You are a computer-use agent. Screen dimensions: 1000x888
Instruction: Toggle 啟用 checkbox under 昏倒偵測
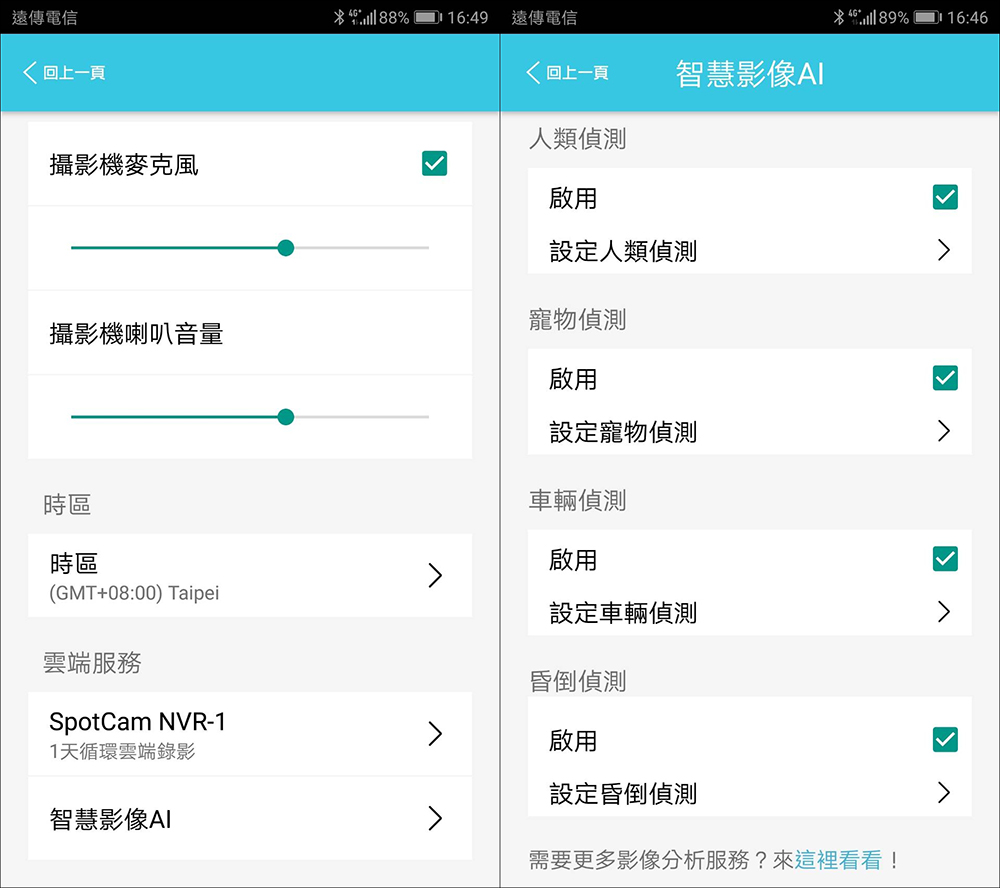point(945,739)
